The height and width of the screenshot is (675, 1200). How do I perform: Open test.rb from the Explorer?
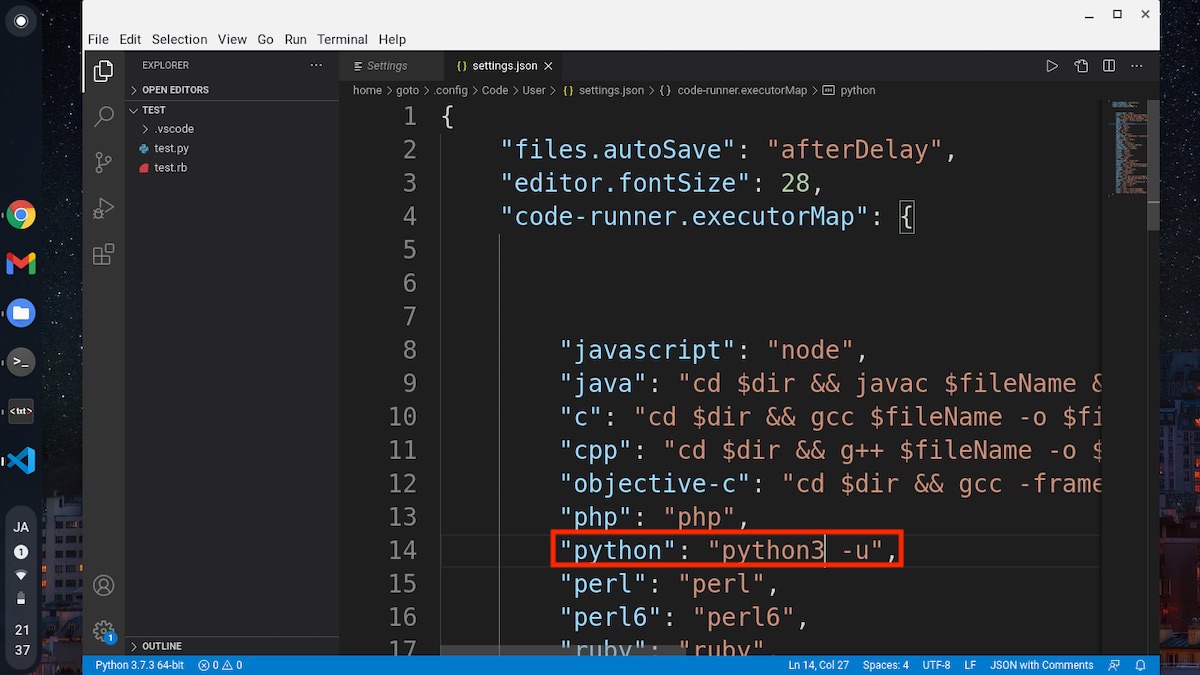[x=170, y=167]
